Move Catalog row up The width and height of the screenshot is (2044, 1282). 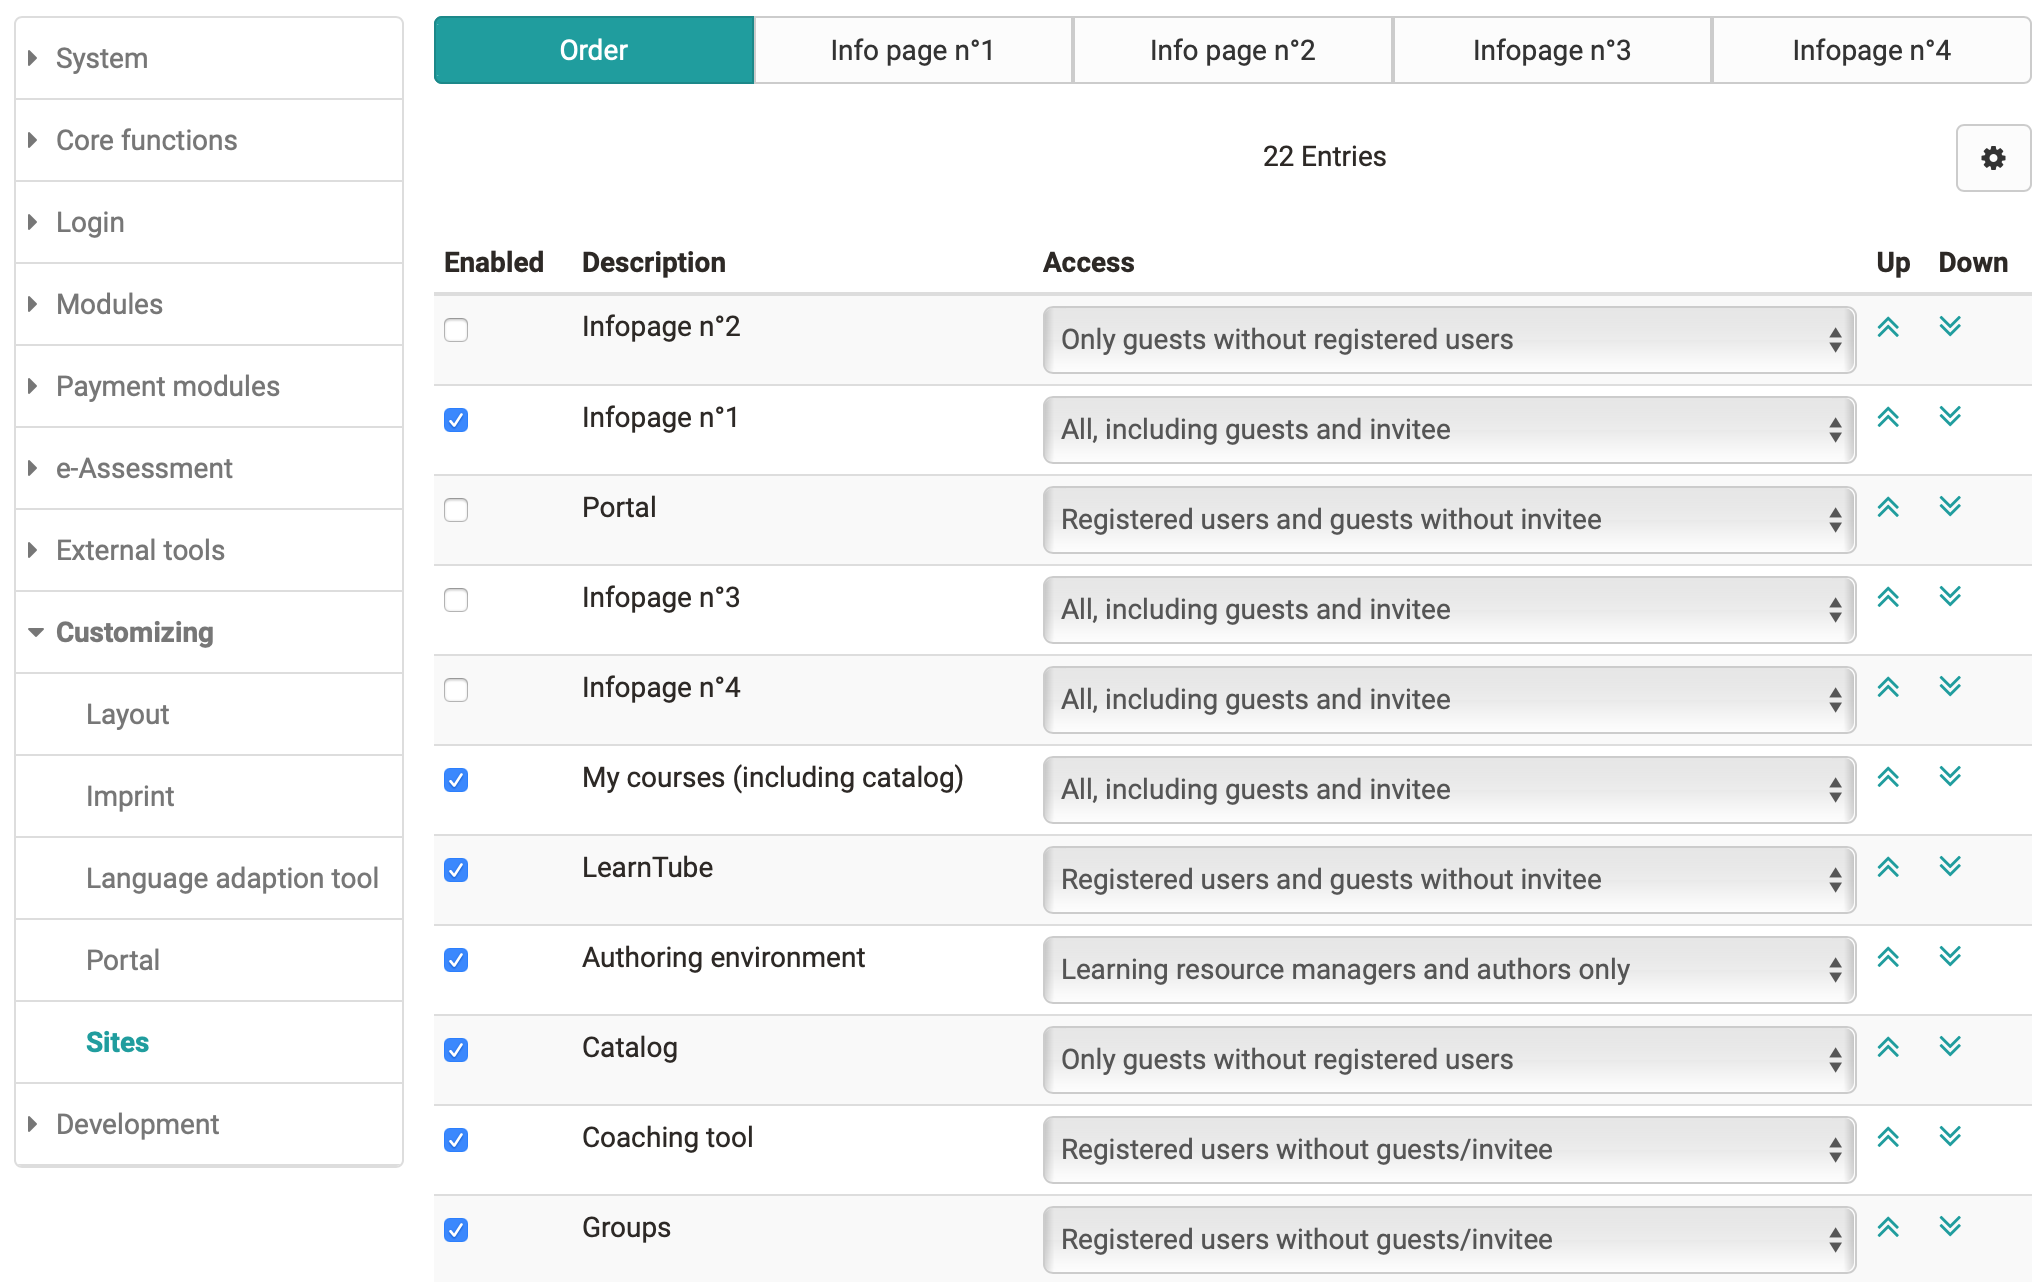point(1887,1047)
